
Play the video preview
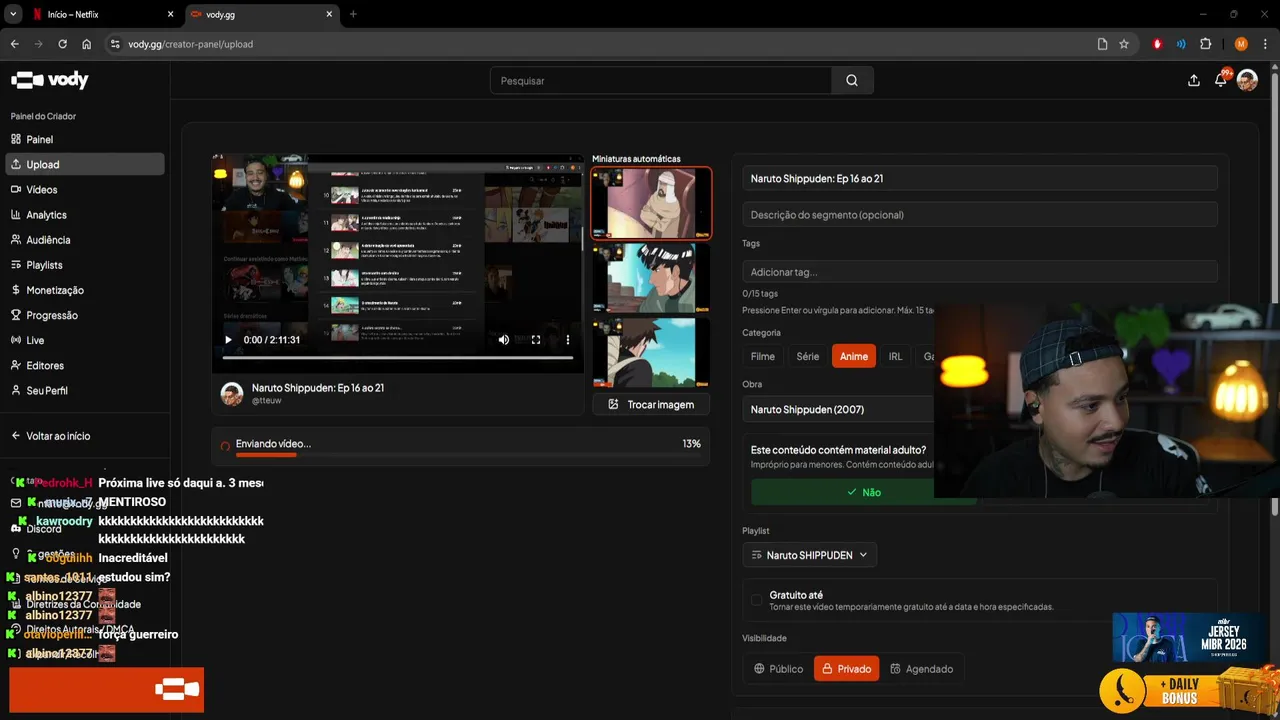(228, 340)
